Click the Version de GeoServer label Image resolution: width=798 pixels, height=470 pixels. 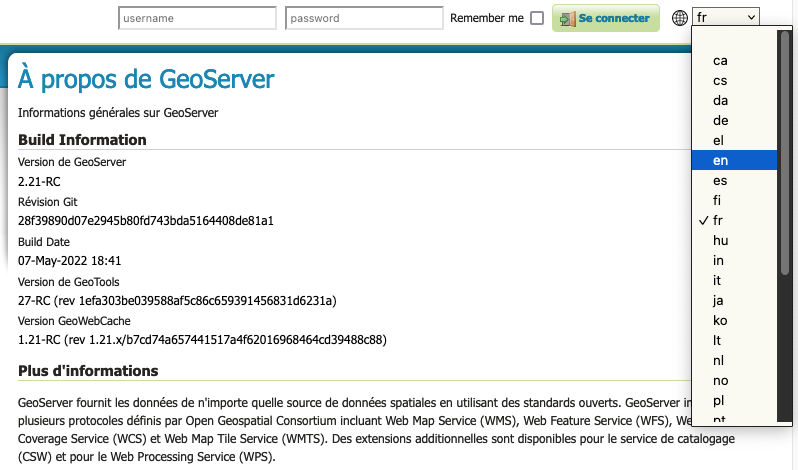[x=72, y=162]
